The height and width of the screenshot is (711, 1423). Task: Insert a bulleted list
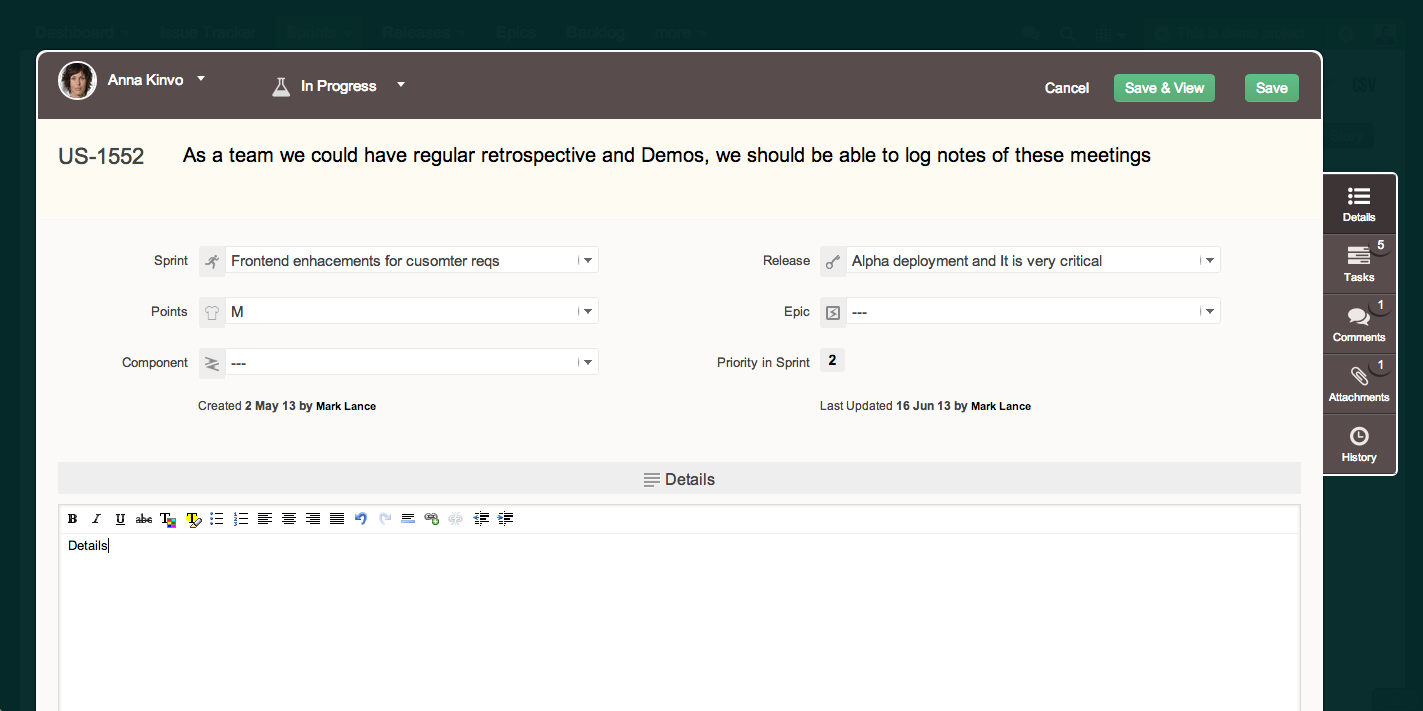coord(216,519)
